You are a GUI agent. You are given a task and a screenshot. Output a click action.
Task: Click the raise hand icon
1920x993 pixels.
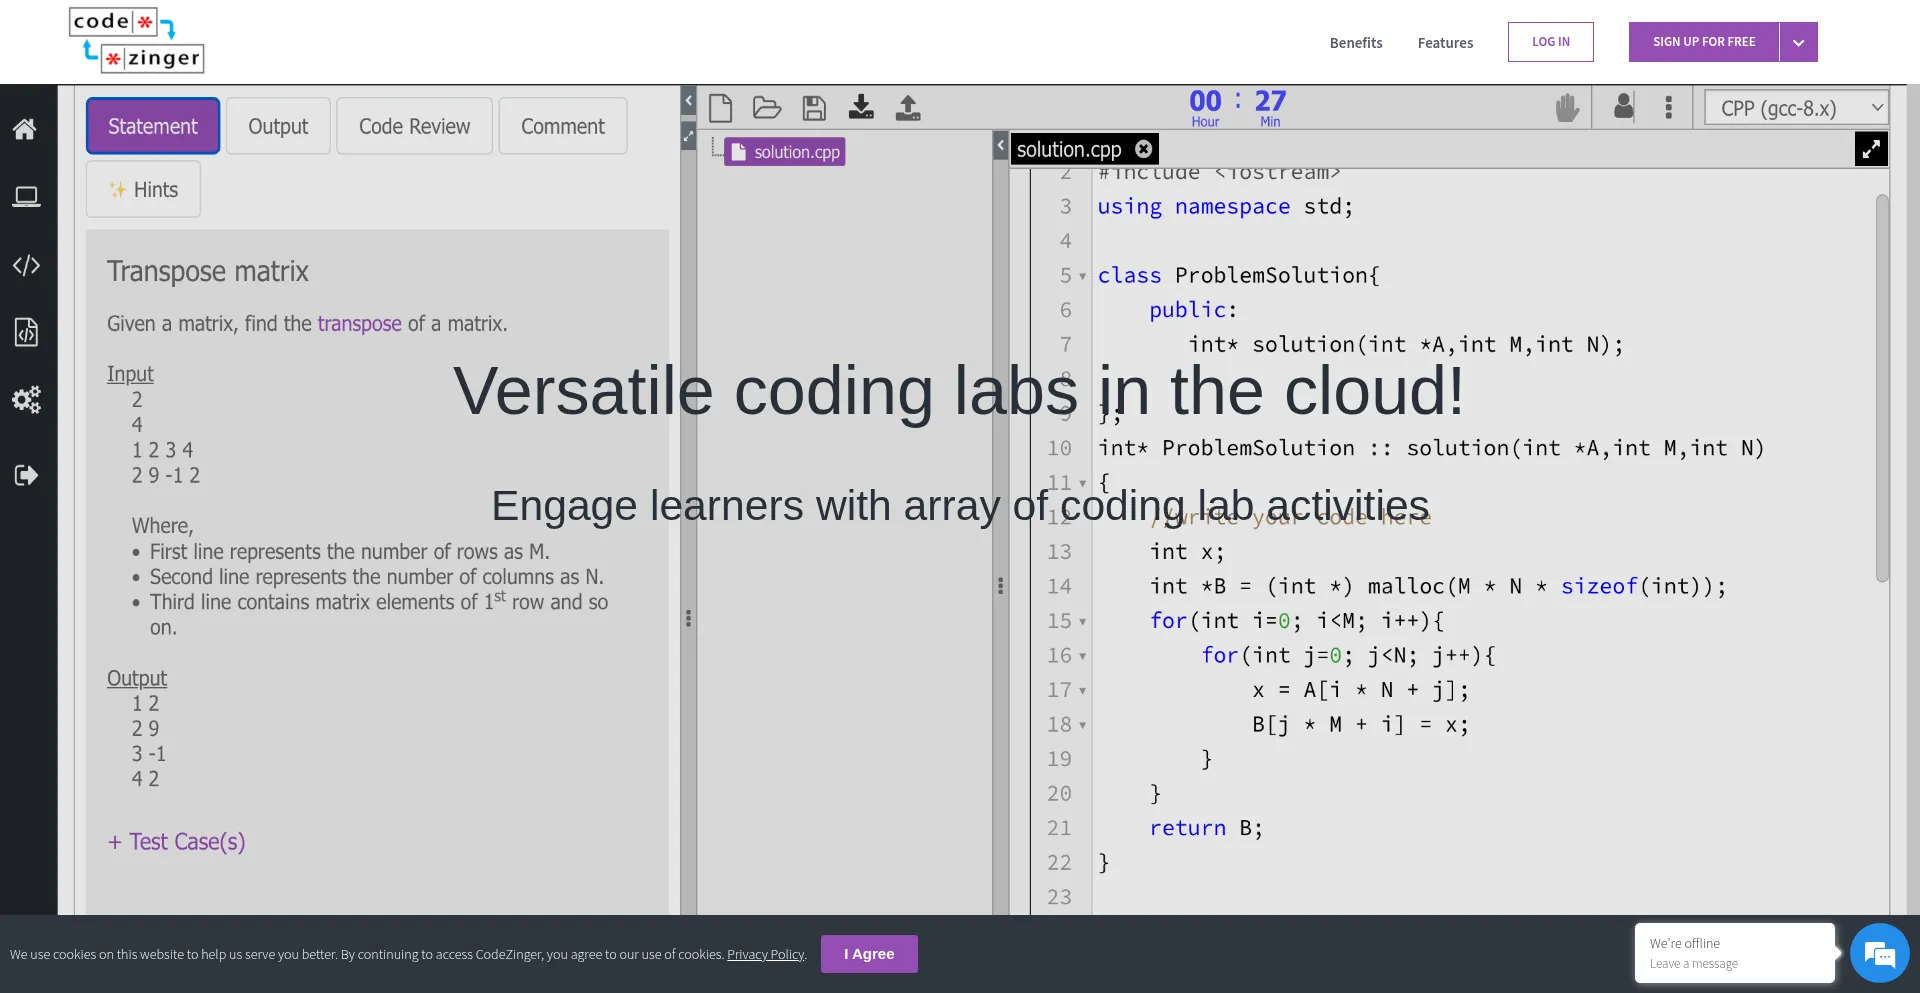pos(1567,107)
